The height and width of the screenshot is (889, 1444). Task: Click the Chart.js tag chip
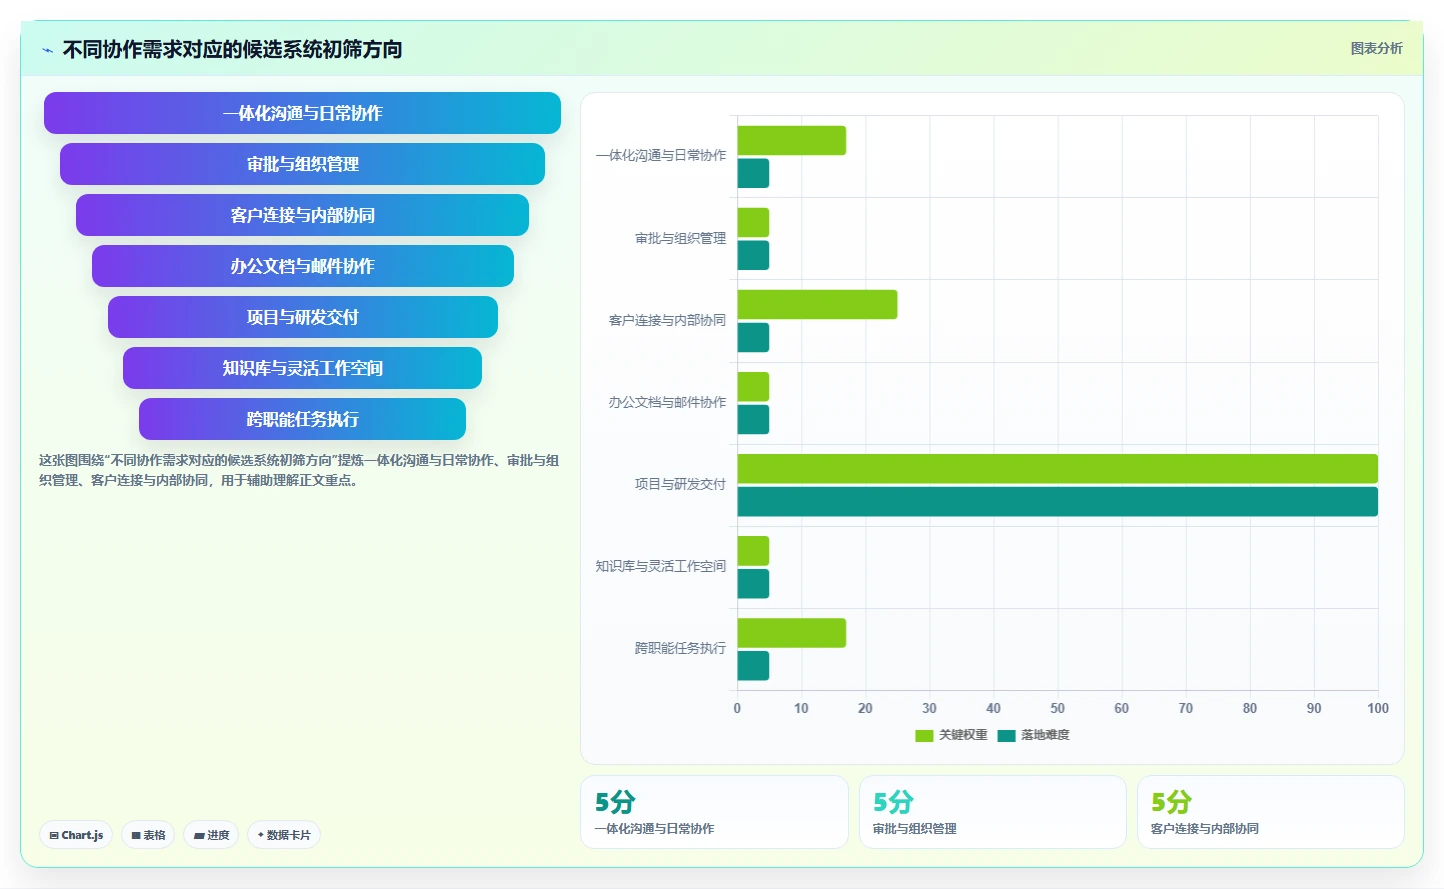[x=76, y=835]
